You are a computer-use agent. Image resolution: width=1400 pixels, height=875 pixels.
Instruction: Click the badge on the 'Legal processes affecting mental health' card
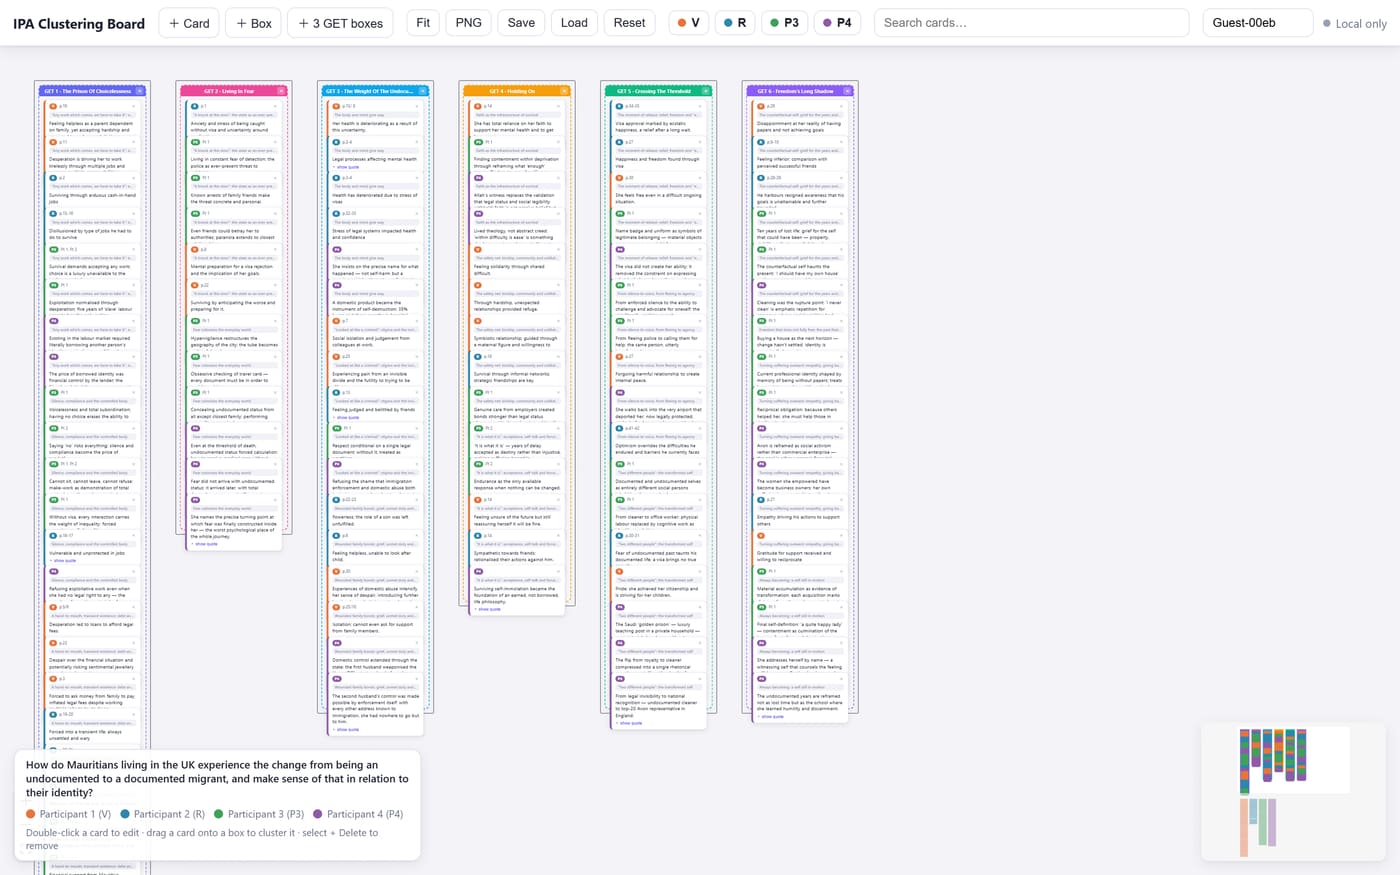(x=336, y=142)
